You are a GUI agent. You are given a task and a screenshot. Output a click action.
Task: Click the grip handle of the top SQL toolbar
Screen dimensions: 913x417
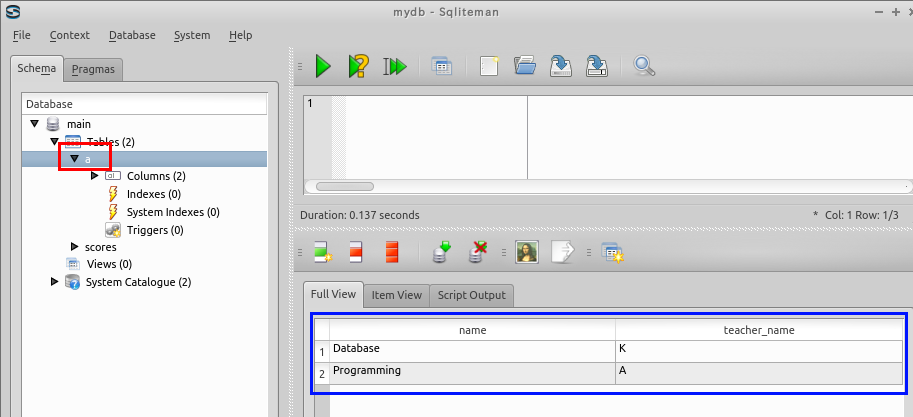tap(300, 66)
